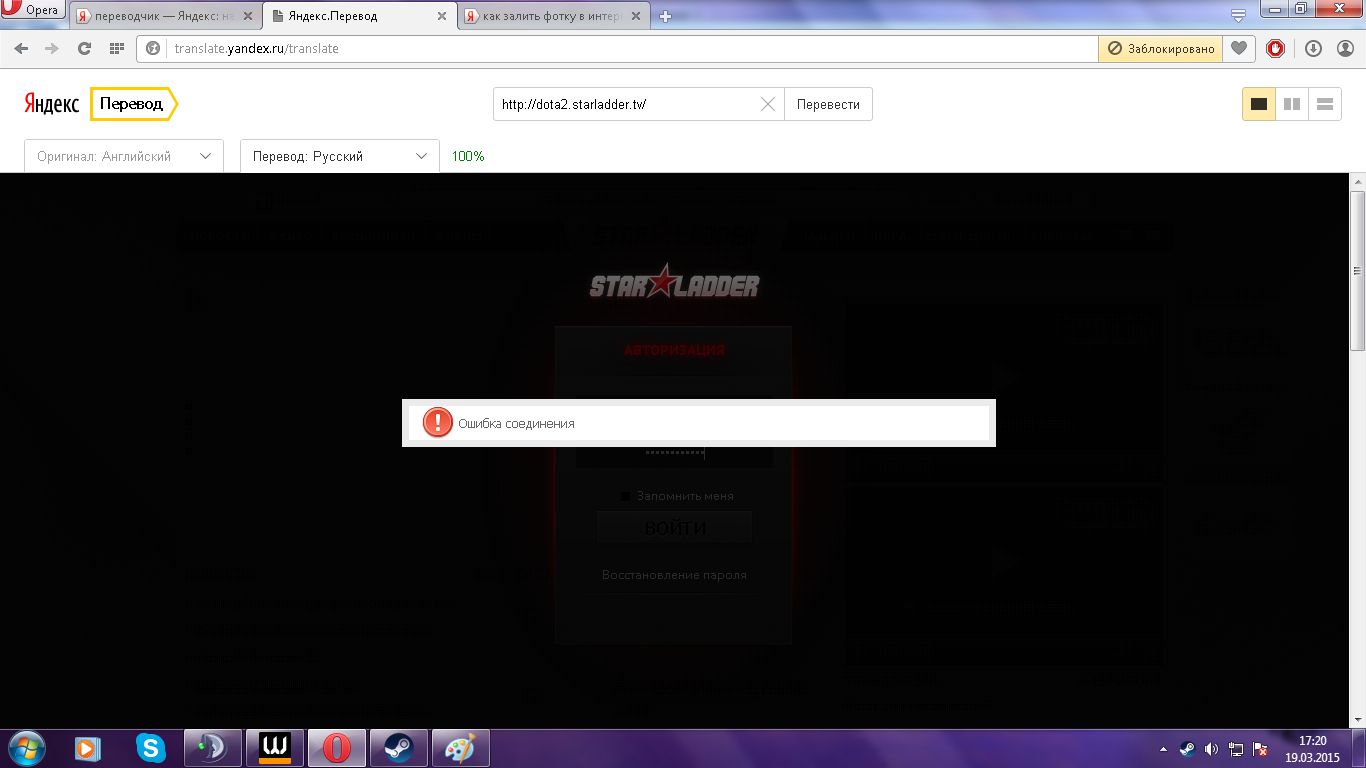
Task: Click the Восстановление пароля link
Action: pos(674,575)
